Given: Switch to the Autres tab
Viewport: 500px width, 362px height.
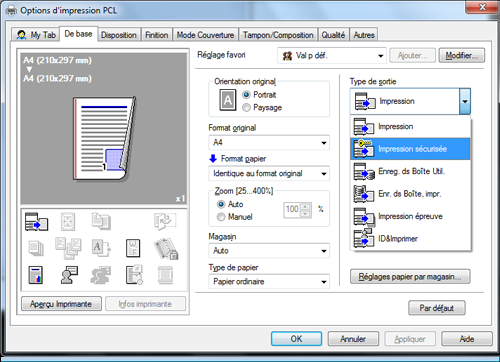Looking at the screenshot, I should coord(364,35).
